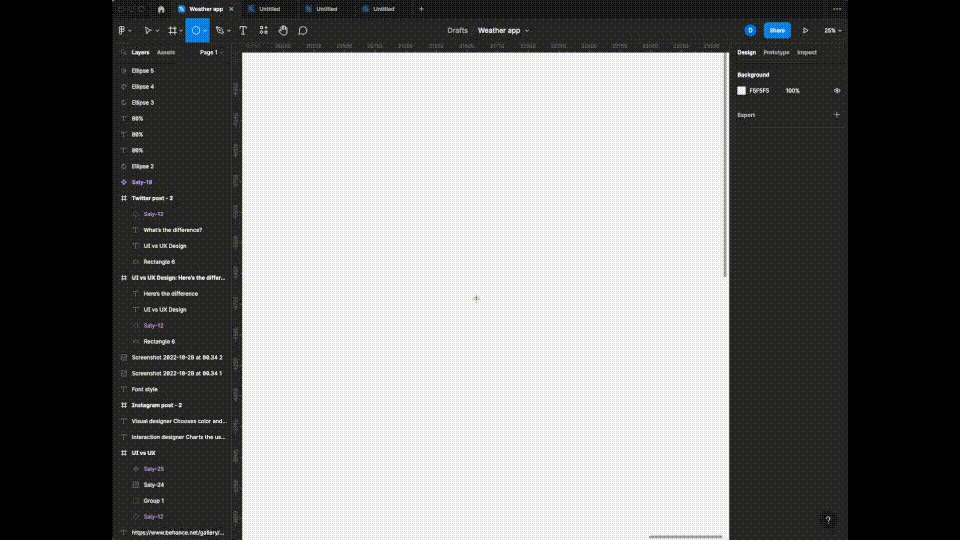Select the Group 1 layer

(154, 501)
